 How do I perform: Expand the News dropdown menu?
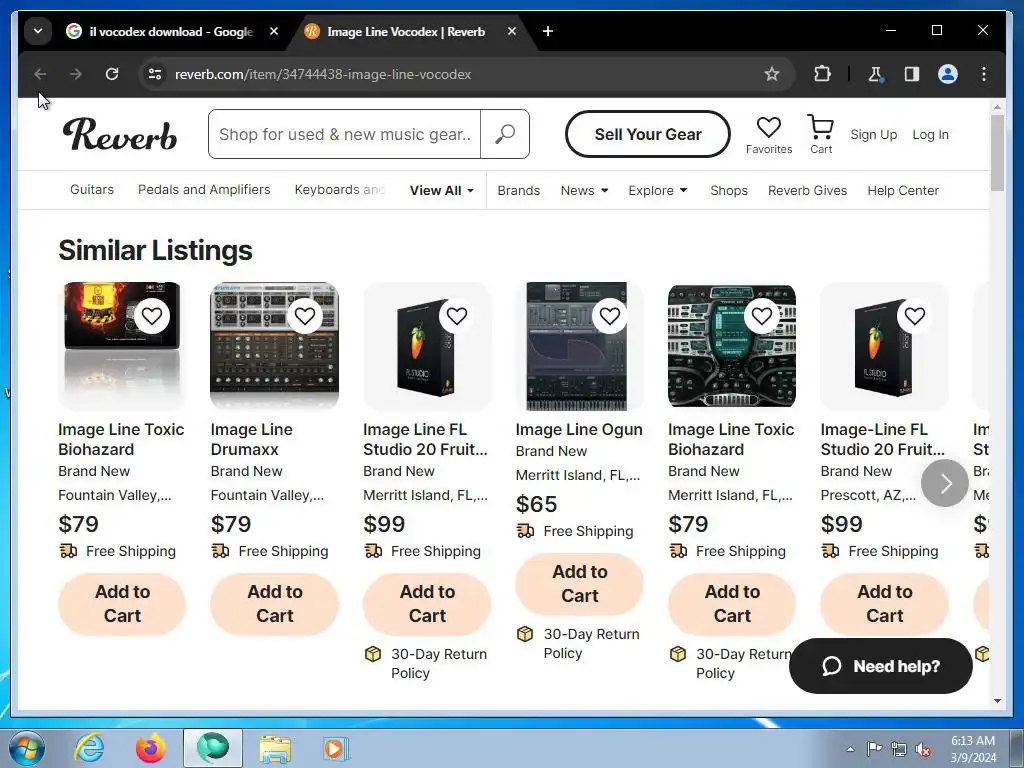click(x=584, y=191)
